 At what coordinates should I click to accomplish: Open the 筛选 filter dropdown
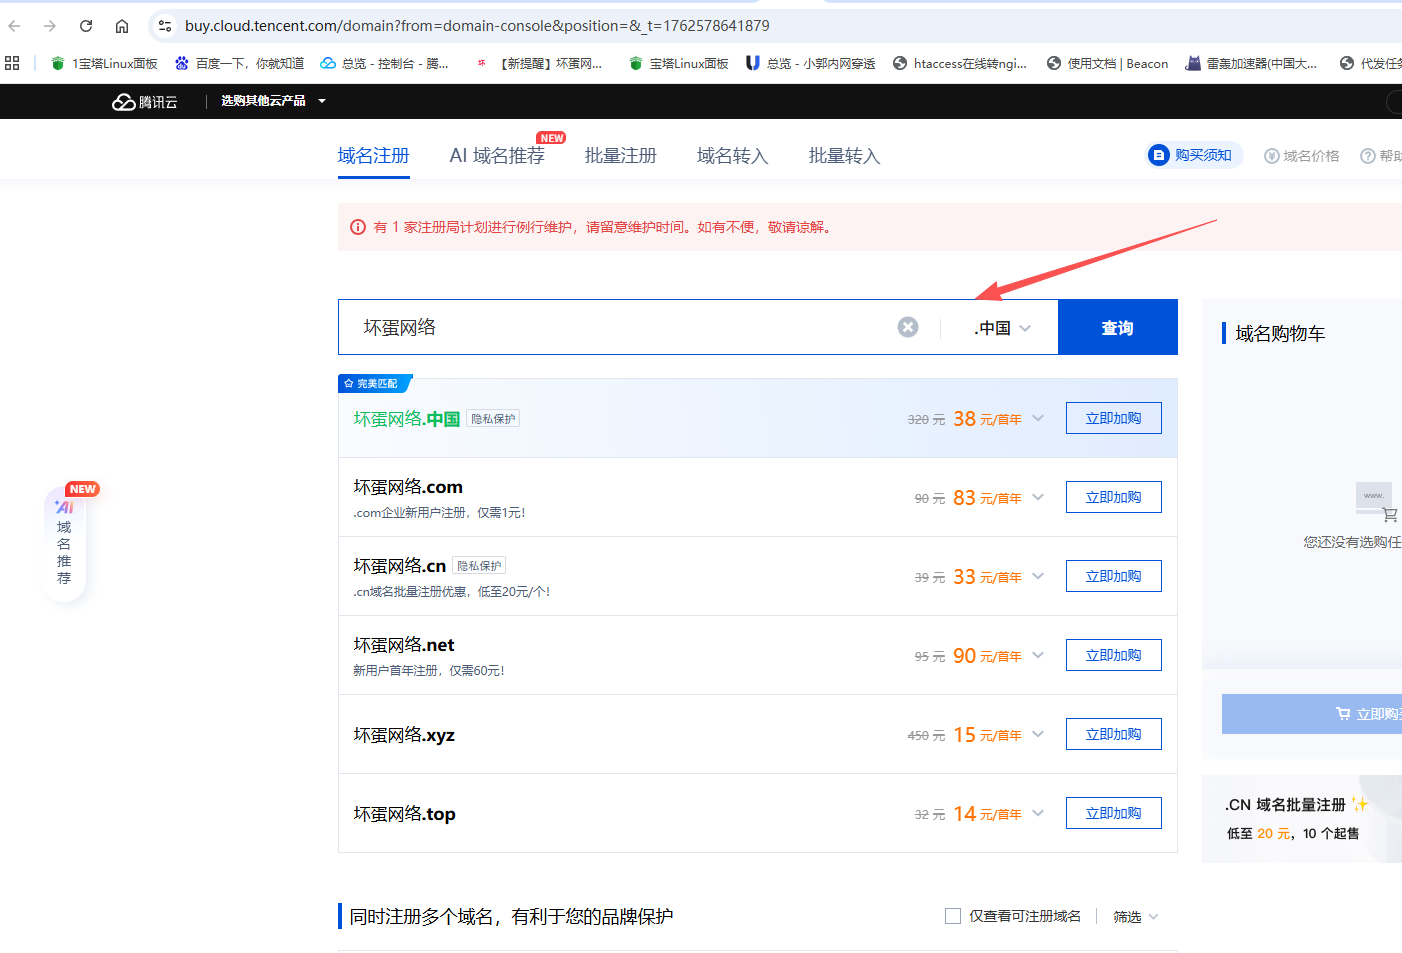click(1135, 917)
